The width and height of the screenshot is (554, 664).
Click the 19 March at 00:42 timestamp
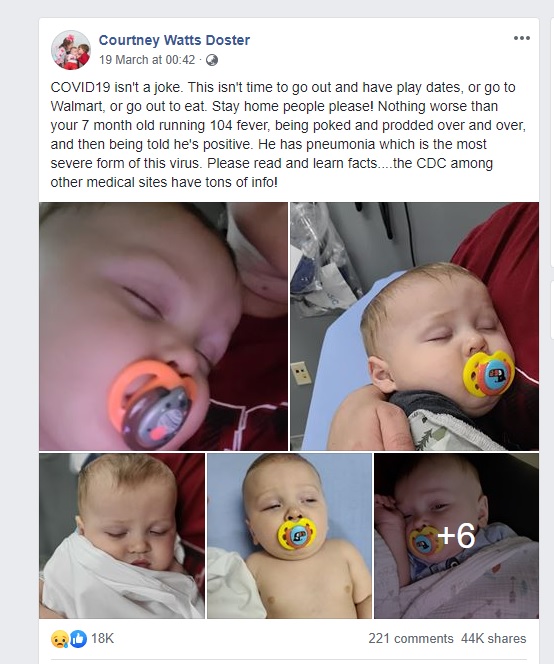pos(147,60)
